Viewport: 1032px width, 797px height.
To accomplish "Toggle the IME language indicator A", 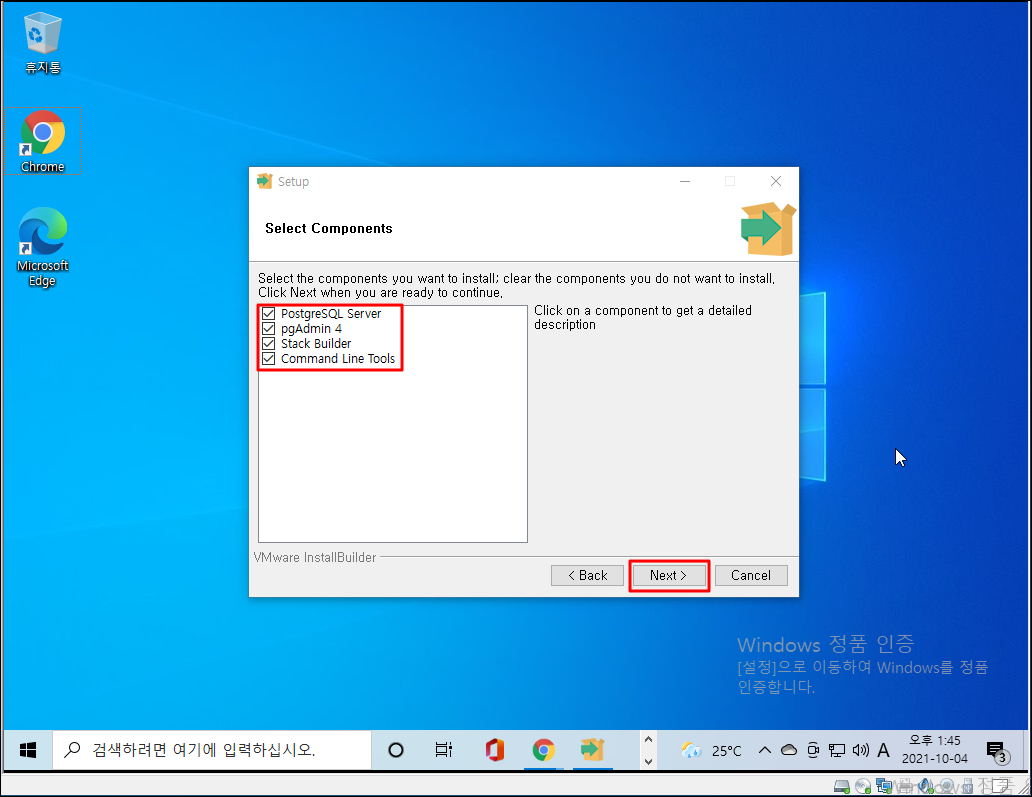I will click(x=883, y=750).
